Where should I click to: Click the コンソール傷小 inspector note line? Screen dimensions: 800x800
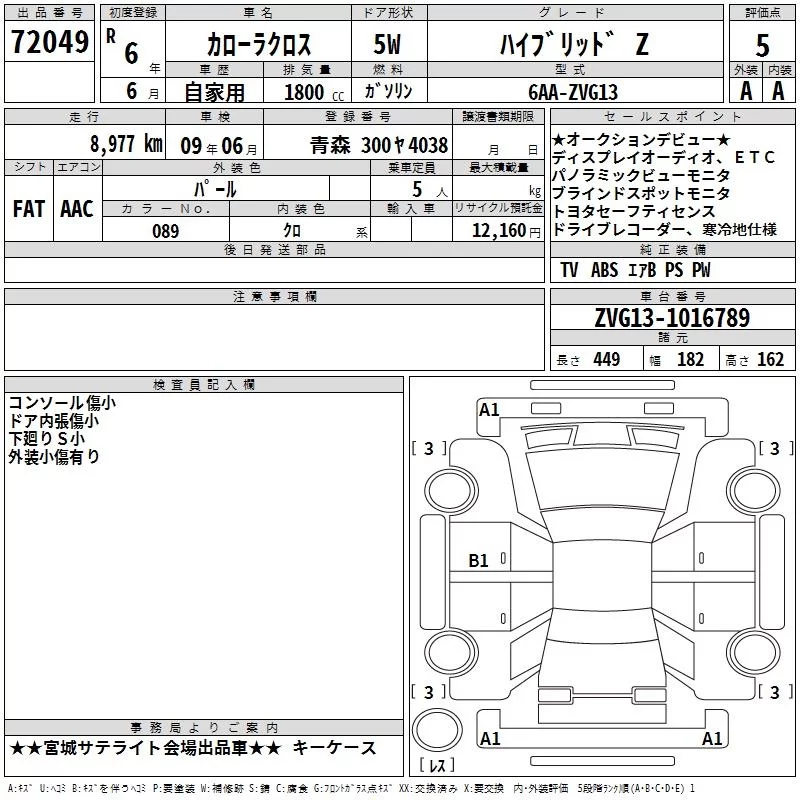pyautogui.click(x=62, y=402)
